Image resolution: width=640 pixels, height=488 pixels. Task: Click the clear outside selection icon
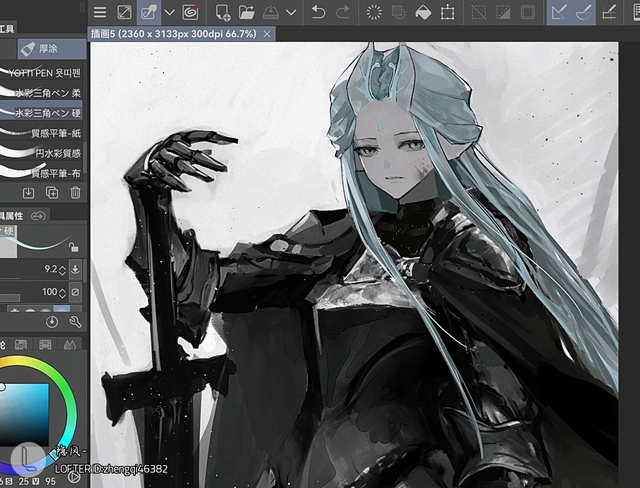pyautogui.click(x=398, y=13)
